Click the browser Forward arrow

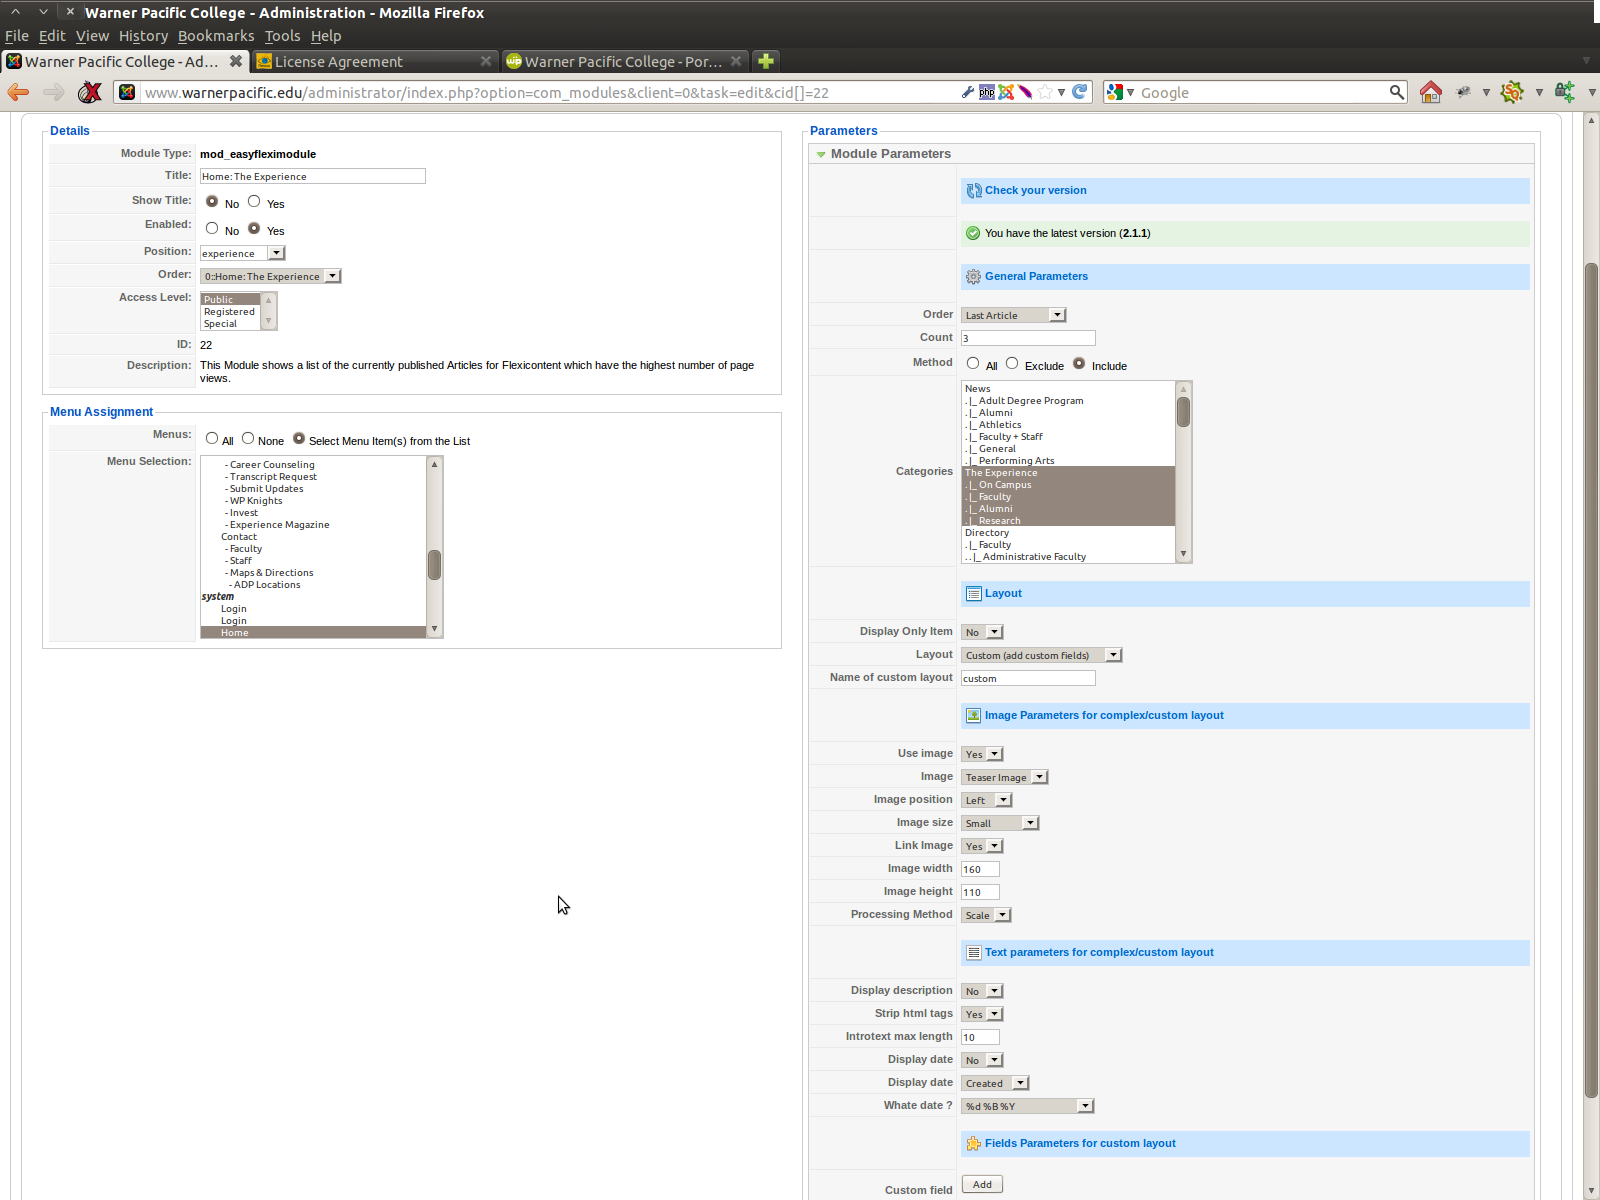[54, 92]
